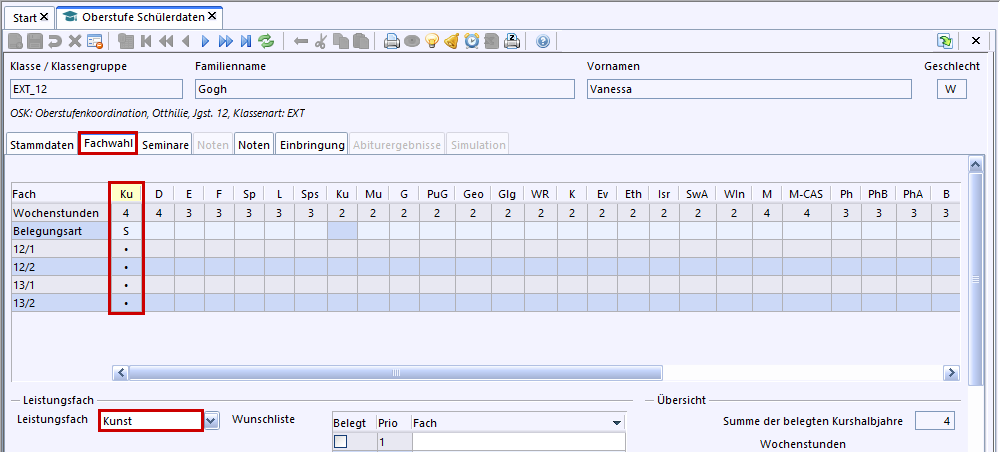
Task: Open help with the question mark icon
Action: point(543,41)
